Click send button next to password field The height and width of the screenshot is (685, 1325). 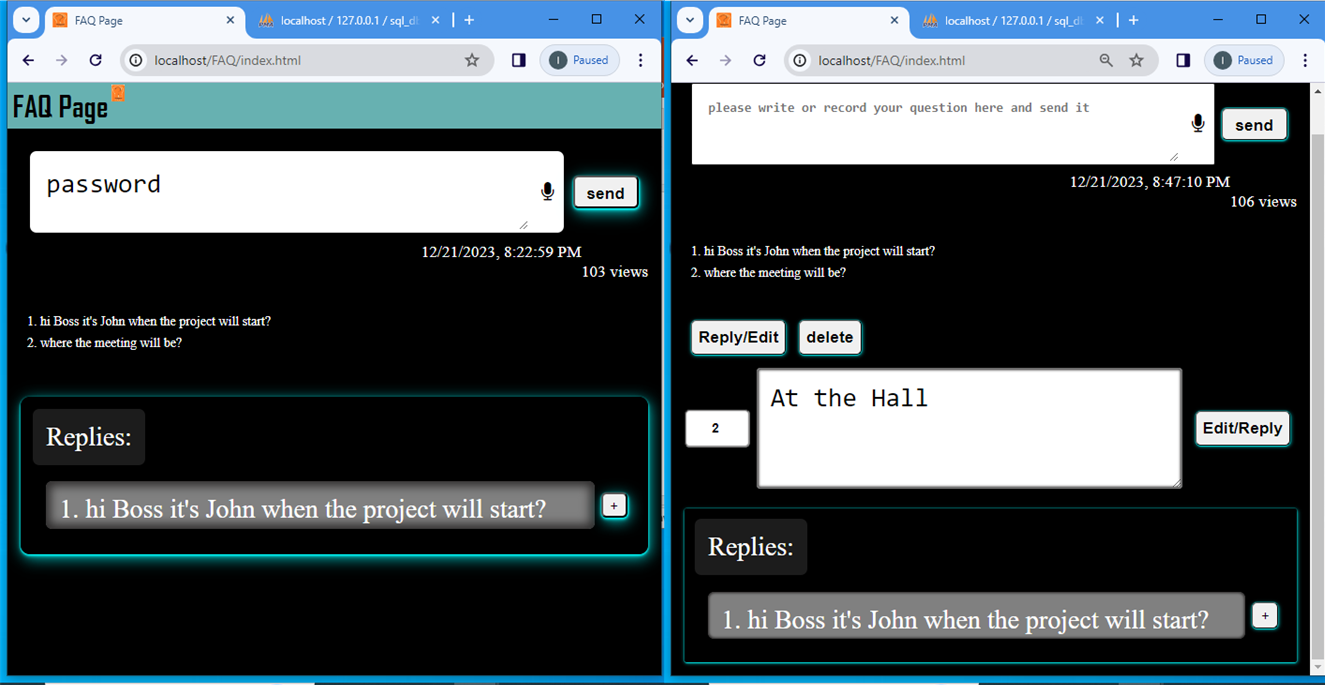605,193
